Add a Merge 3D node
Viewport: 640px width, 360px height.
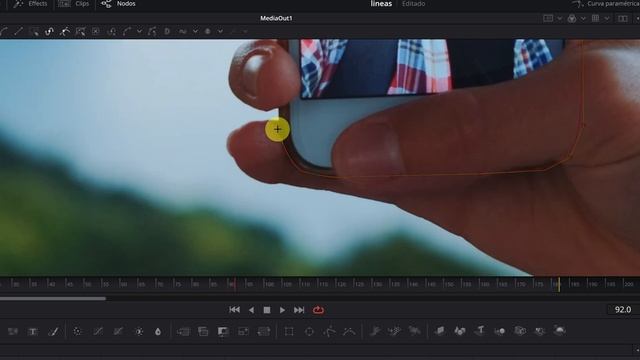point(500,331)
